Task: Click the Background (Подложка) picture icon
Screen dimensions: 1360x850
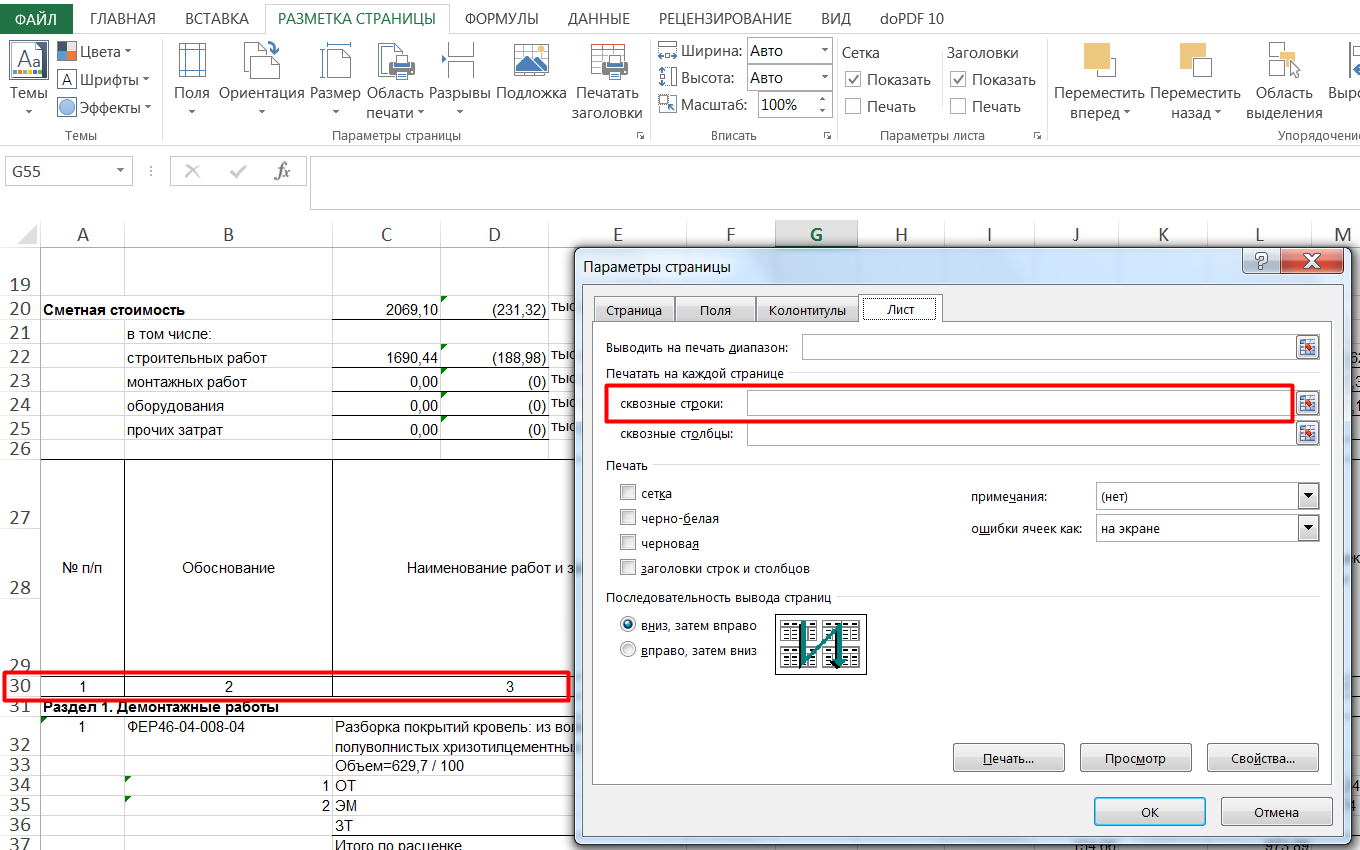Action: tap(531, 61)
